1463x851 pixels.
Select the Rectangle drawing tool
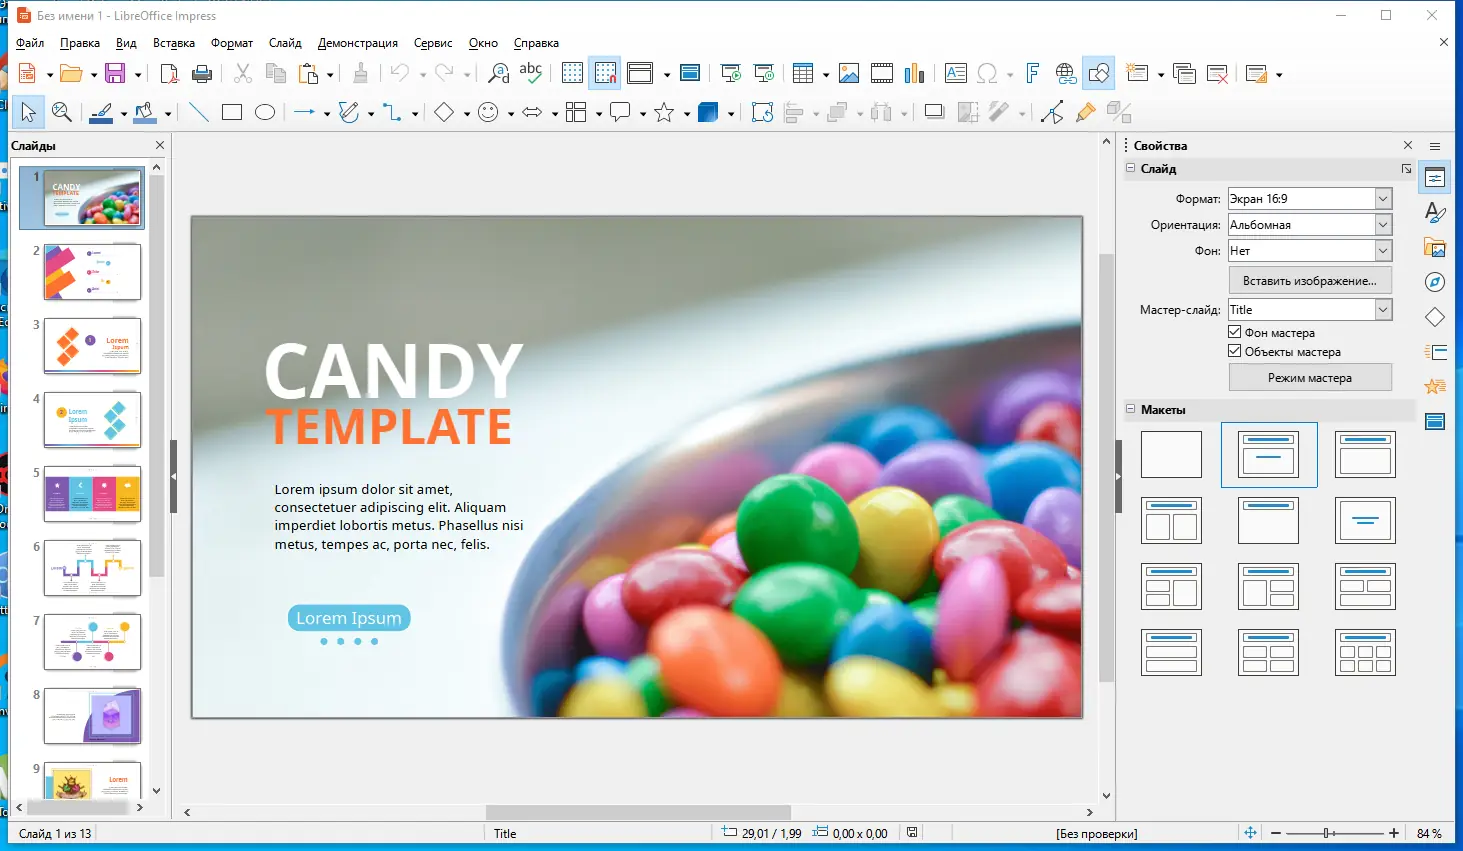[232, 112]
